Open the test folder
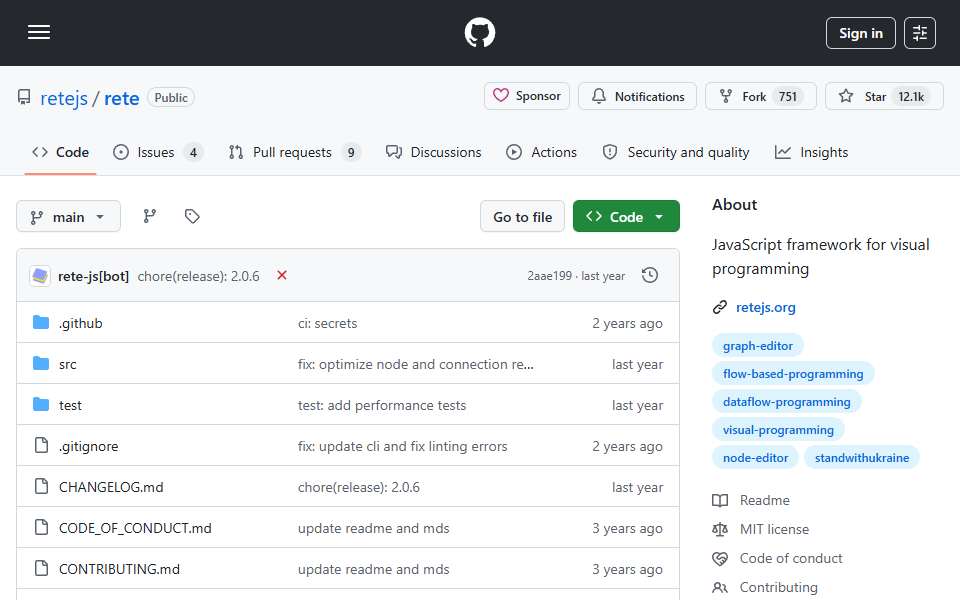Viewport: 960px width, 600px height. coord(70,405)
